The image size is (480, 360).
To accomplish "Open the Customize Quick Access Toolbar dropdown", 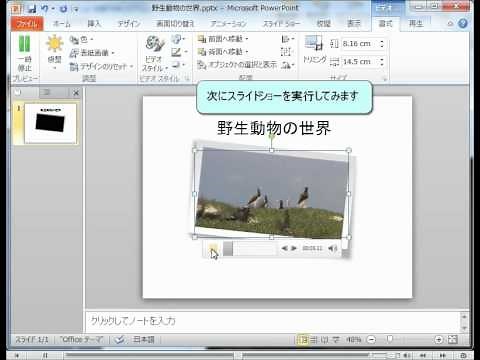I will 76,9.
